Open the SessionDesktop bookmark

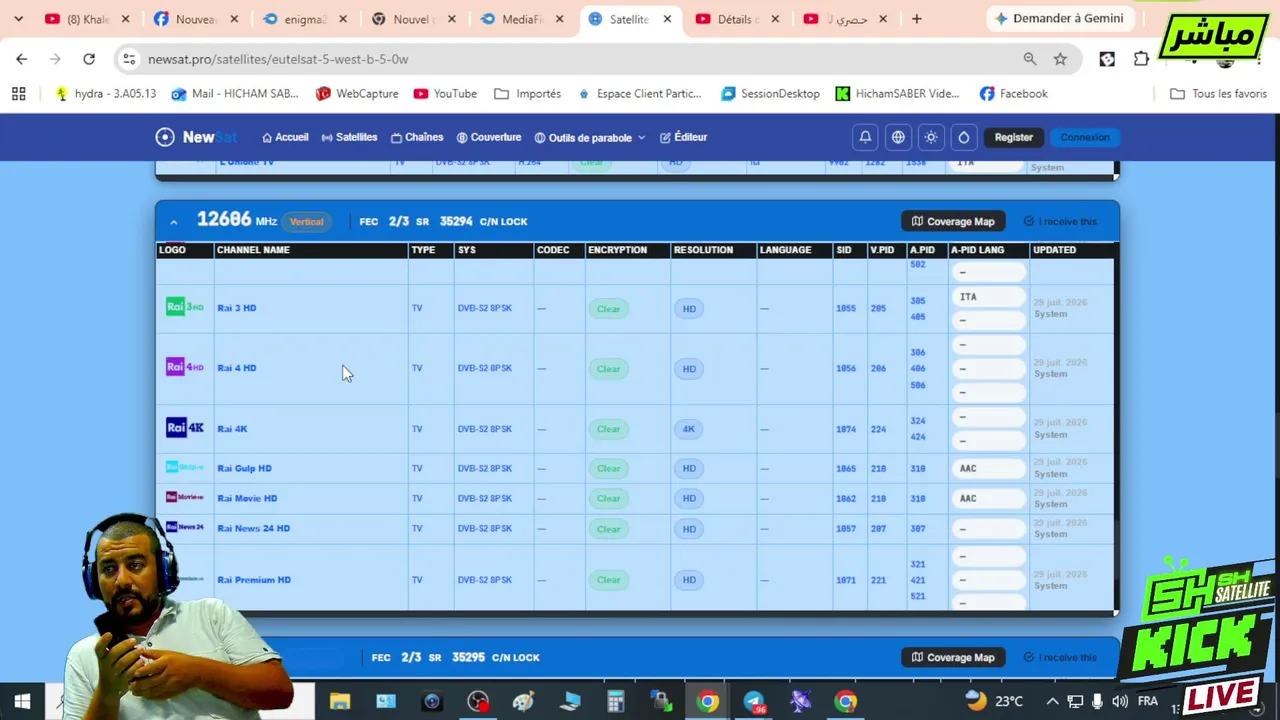tap(770, 93)
